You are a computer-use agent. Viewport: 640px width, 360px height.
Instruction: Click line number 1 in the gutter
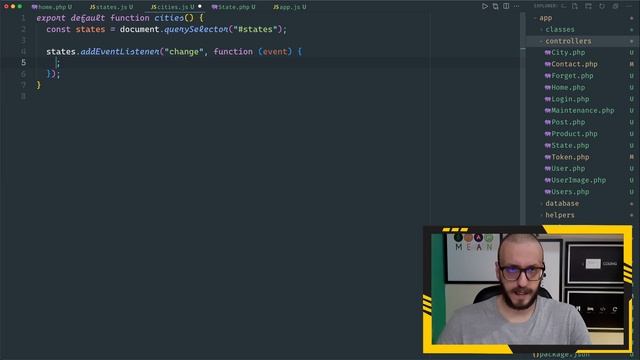[23, 18]
